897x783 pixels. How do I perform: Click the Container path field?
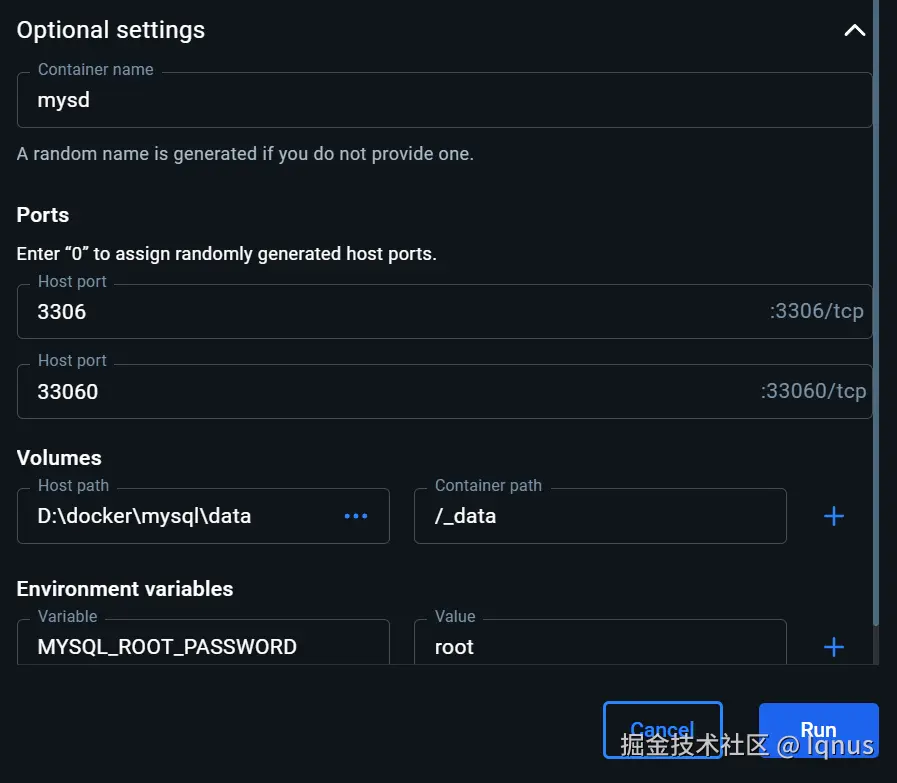(x=600, y=517)
